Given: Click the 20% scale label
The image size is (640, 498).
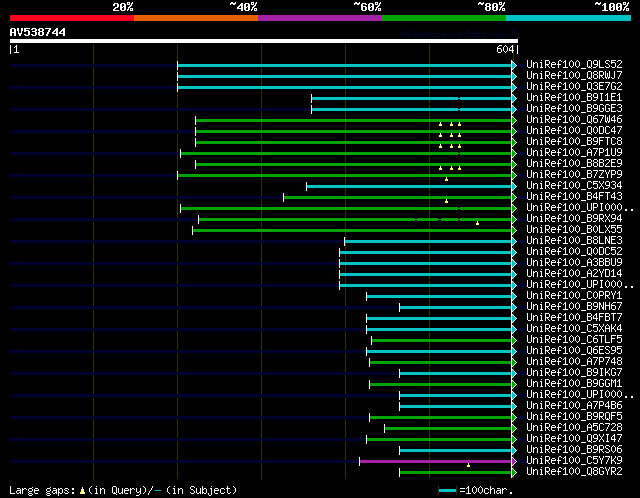Looking at the screenshot, I should 123,7.
